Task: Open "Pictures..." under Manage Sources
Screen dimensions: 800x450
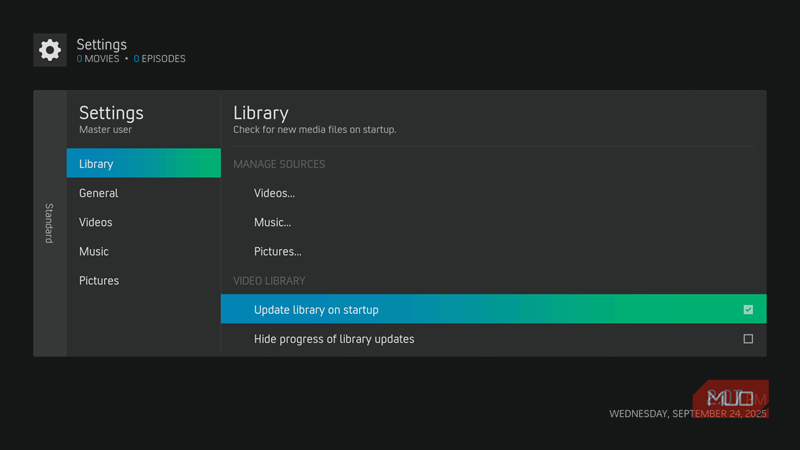Action: [277, 251]
